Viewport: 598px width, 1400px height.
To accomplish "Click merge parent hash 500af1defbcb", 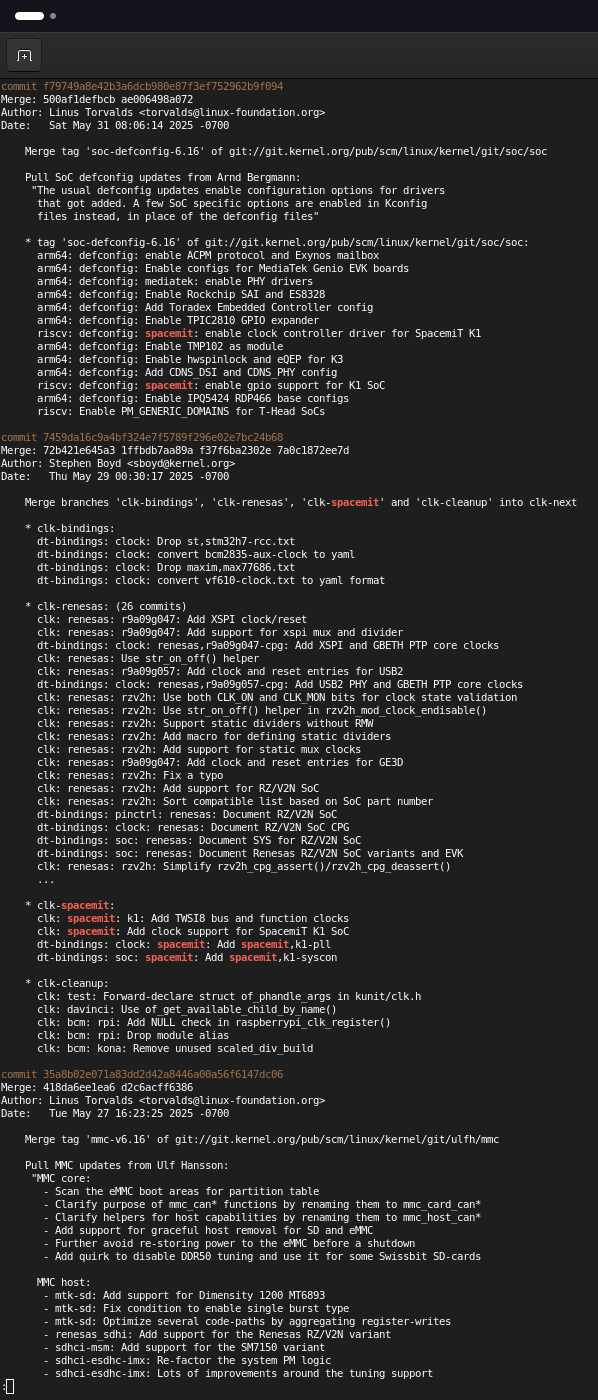I will point(79,100).
